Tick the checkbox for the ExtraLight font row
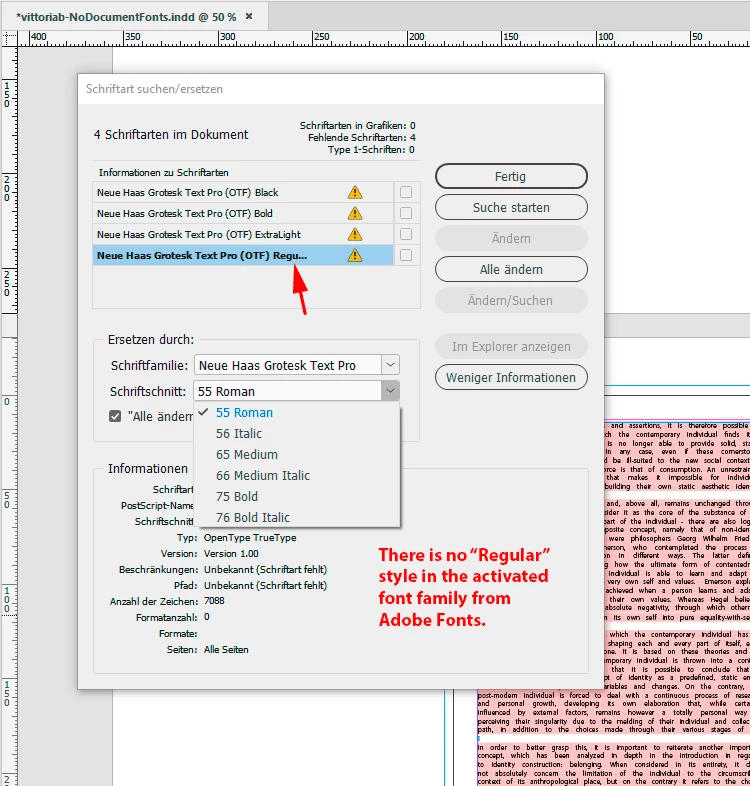Screen dimensions: 750x786 click(x=406, y=234)
